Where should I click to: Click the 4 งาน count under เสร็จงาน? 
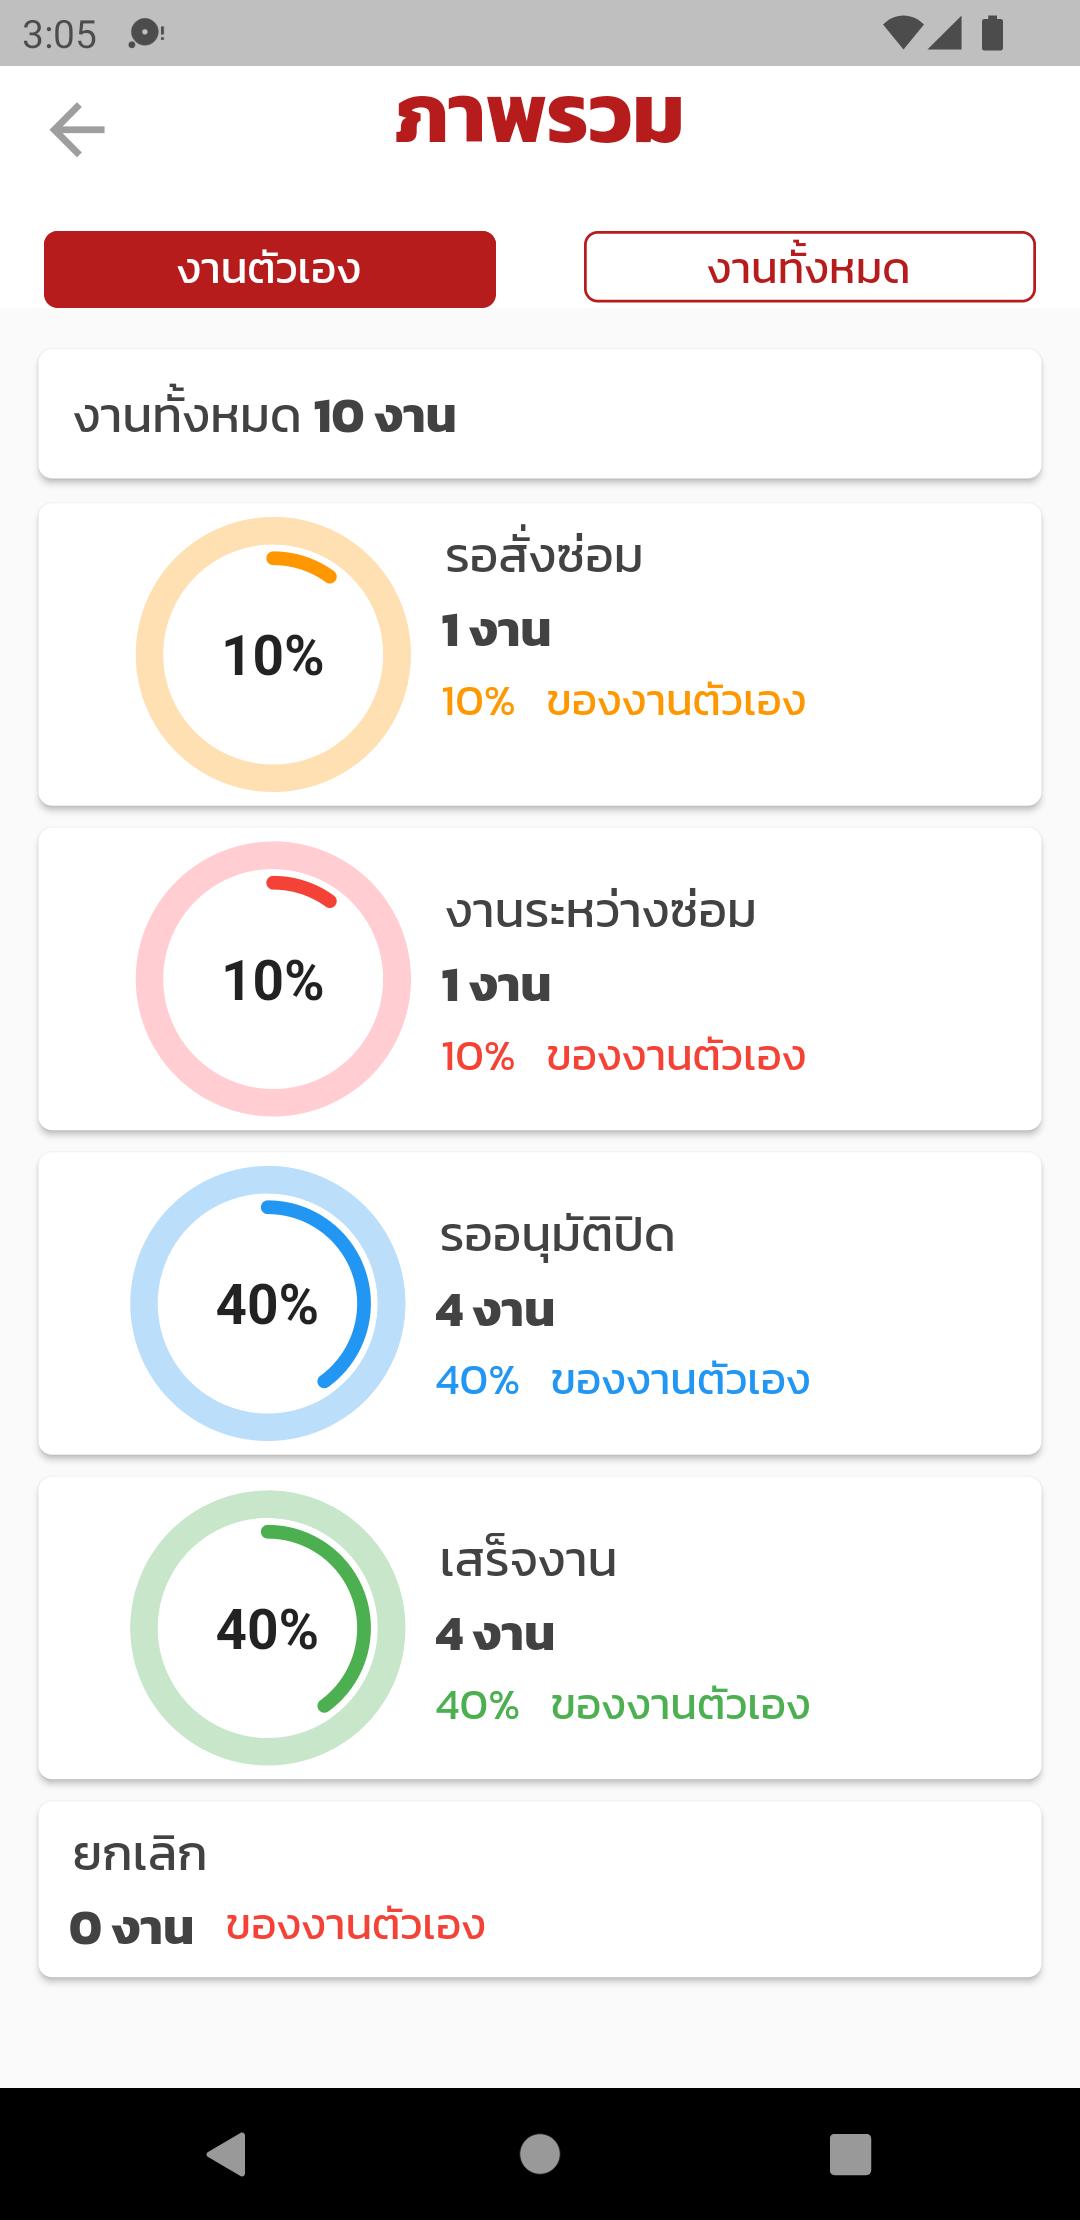(x=495, y=1635)
